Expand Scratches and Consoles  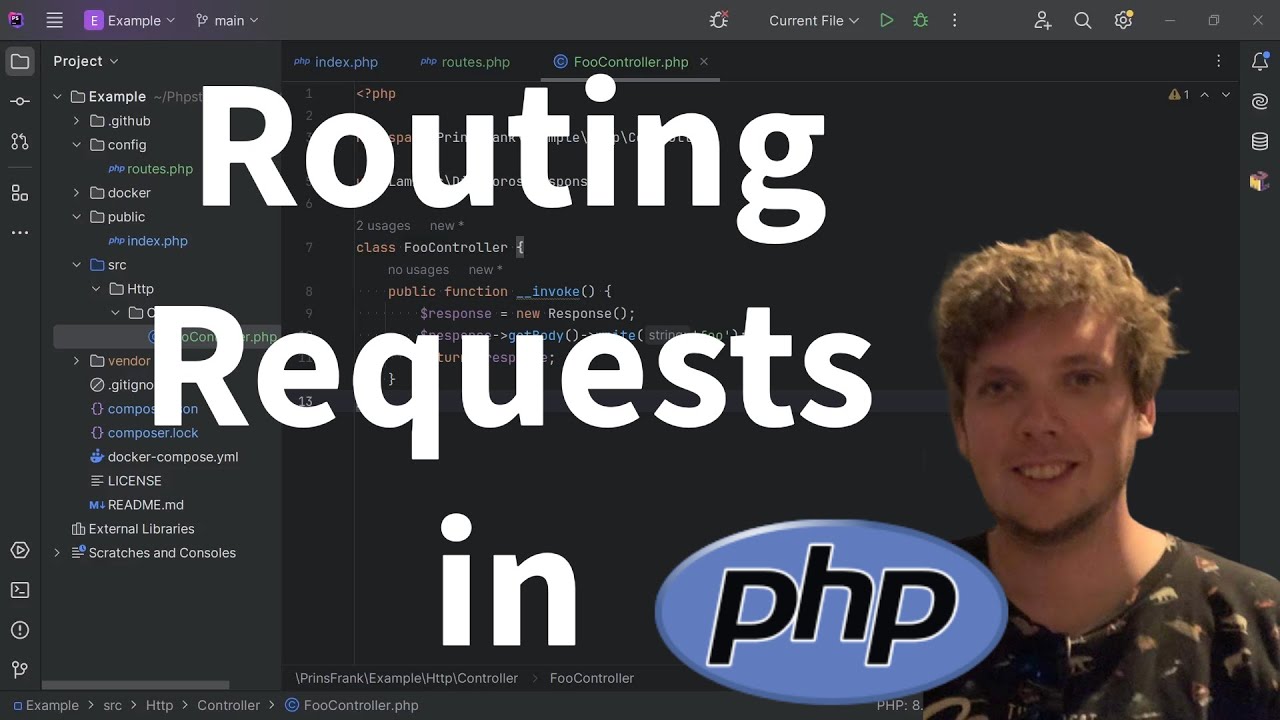[x=57, y=553]
